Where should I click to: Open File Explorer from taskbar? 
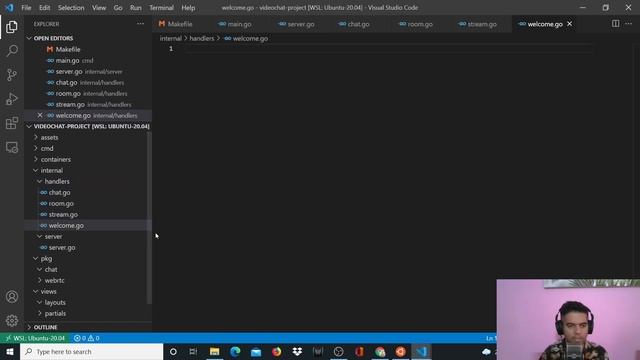click(x=214, y=351)
